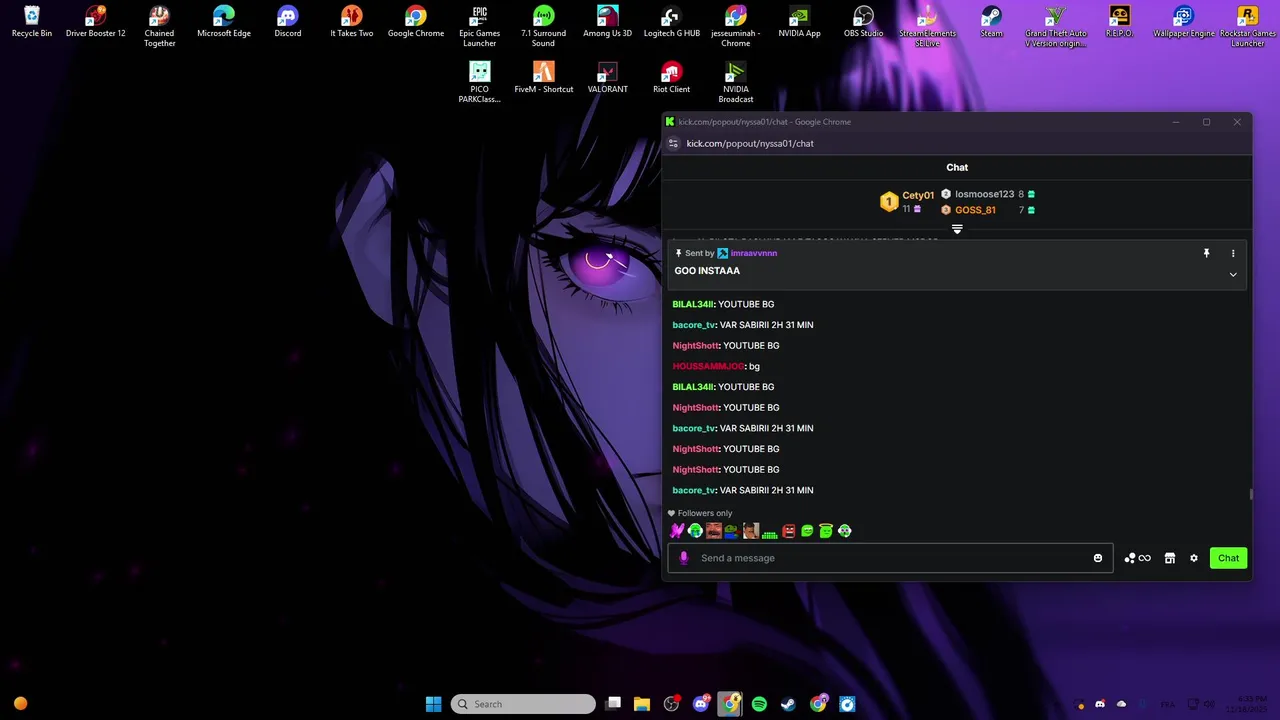Click the purple microphone icon in input
Screen dimensions: 1280x720
click(x=684, y=558)
